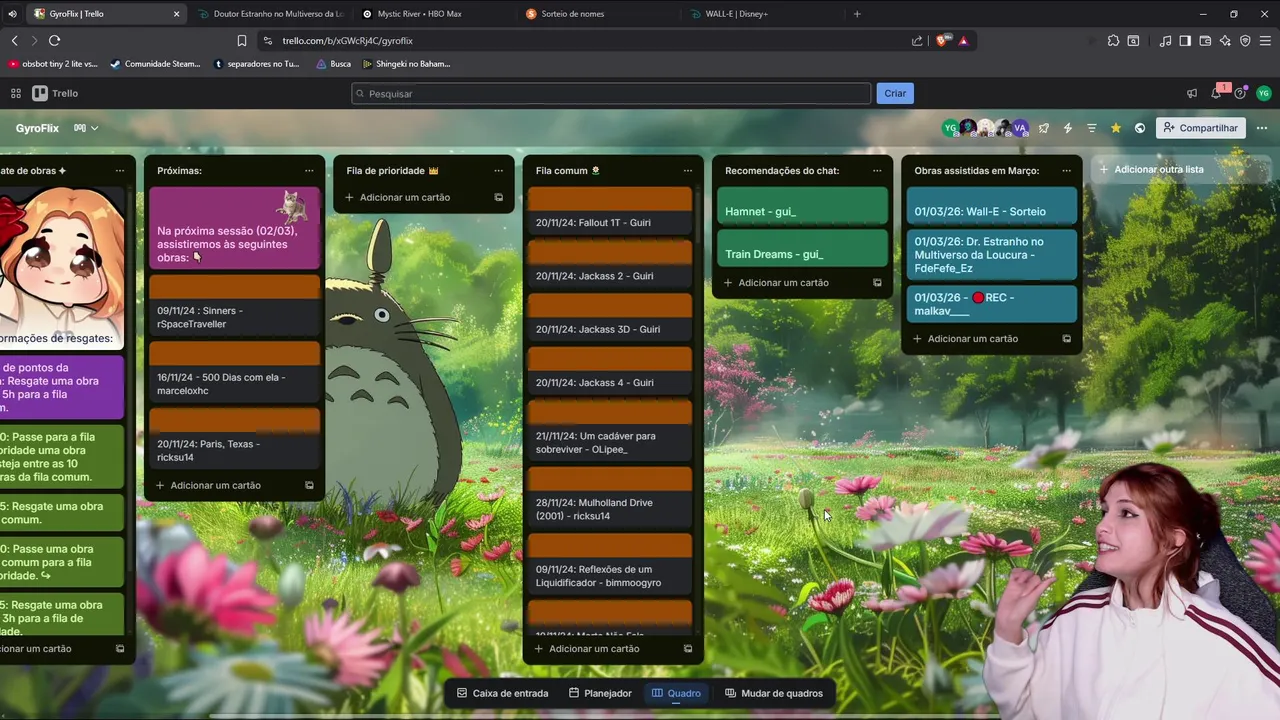Open the 09/11/24 : Sinners card
Viewport: 1280px width, 720px height.
click(234, 305)
